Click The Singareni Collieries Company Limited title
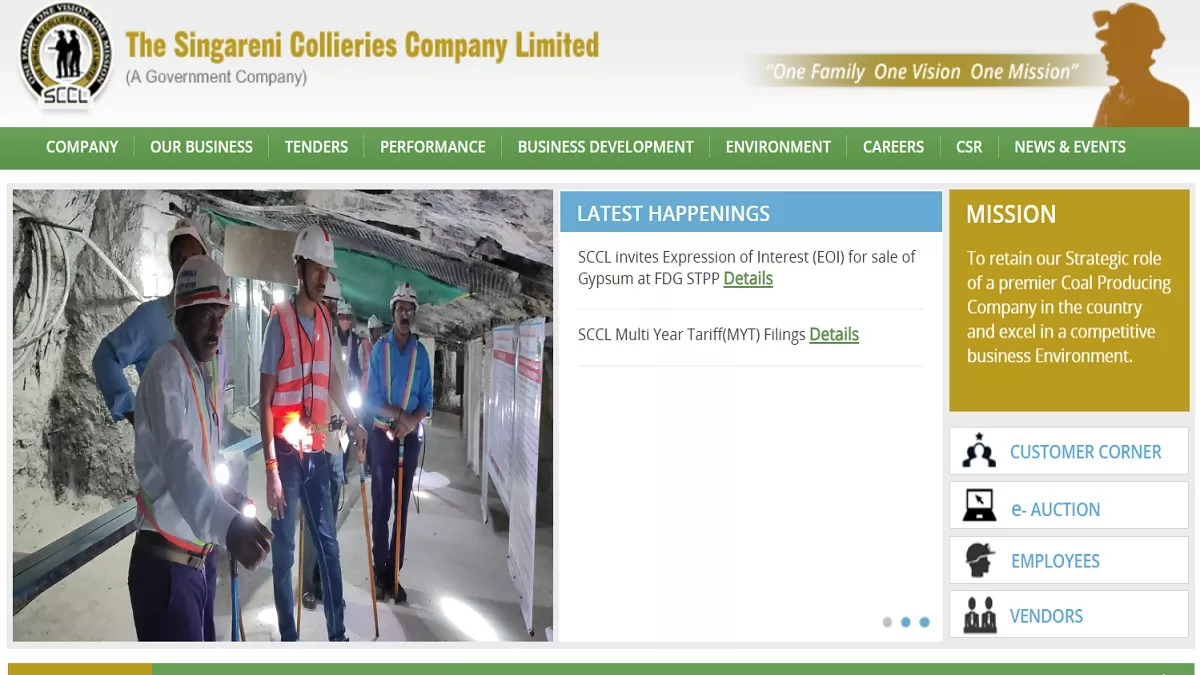The width and height of the screenshot is (1200, 675). [x=362, y=45]
